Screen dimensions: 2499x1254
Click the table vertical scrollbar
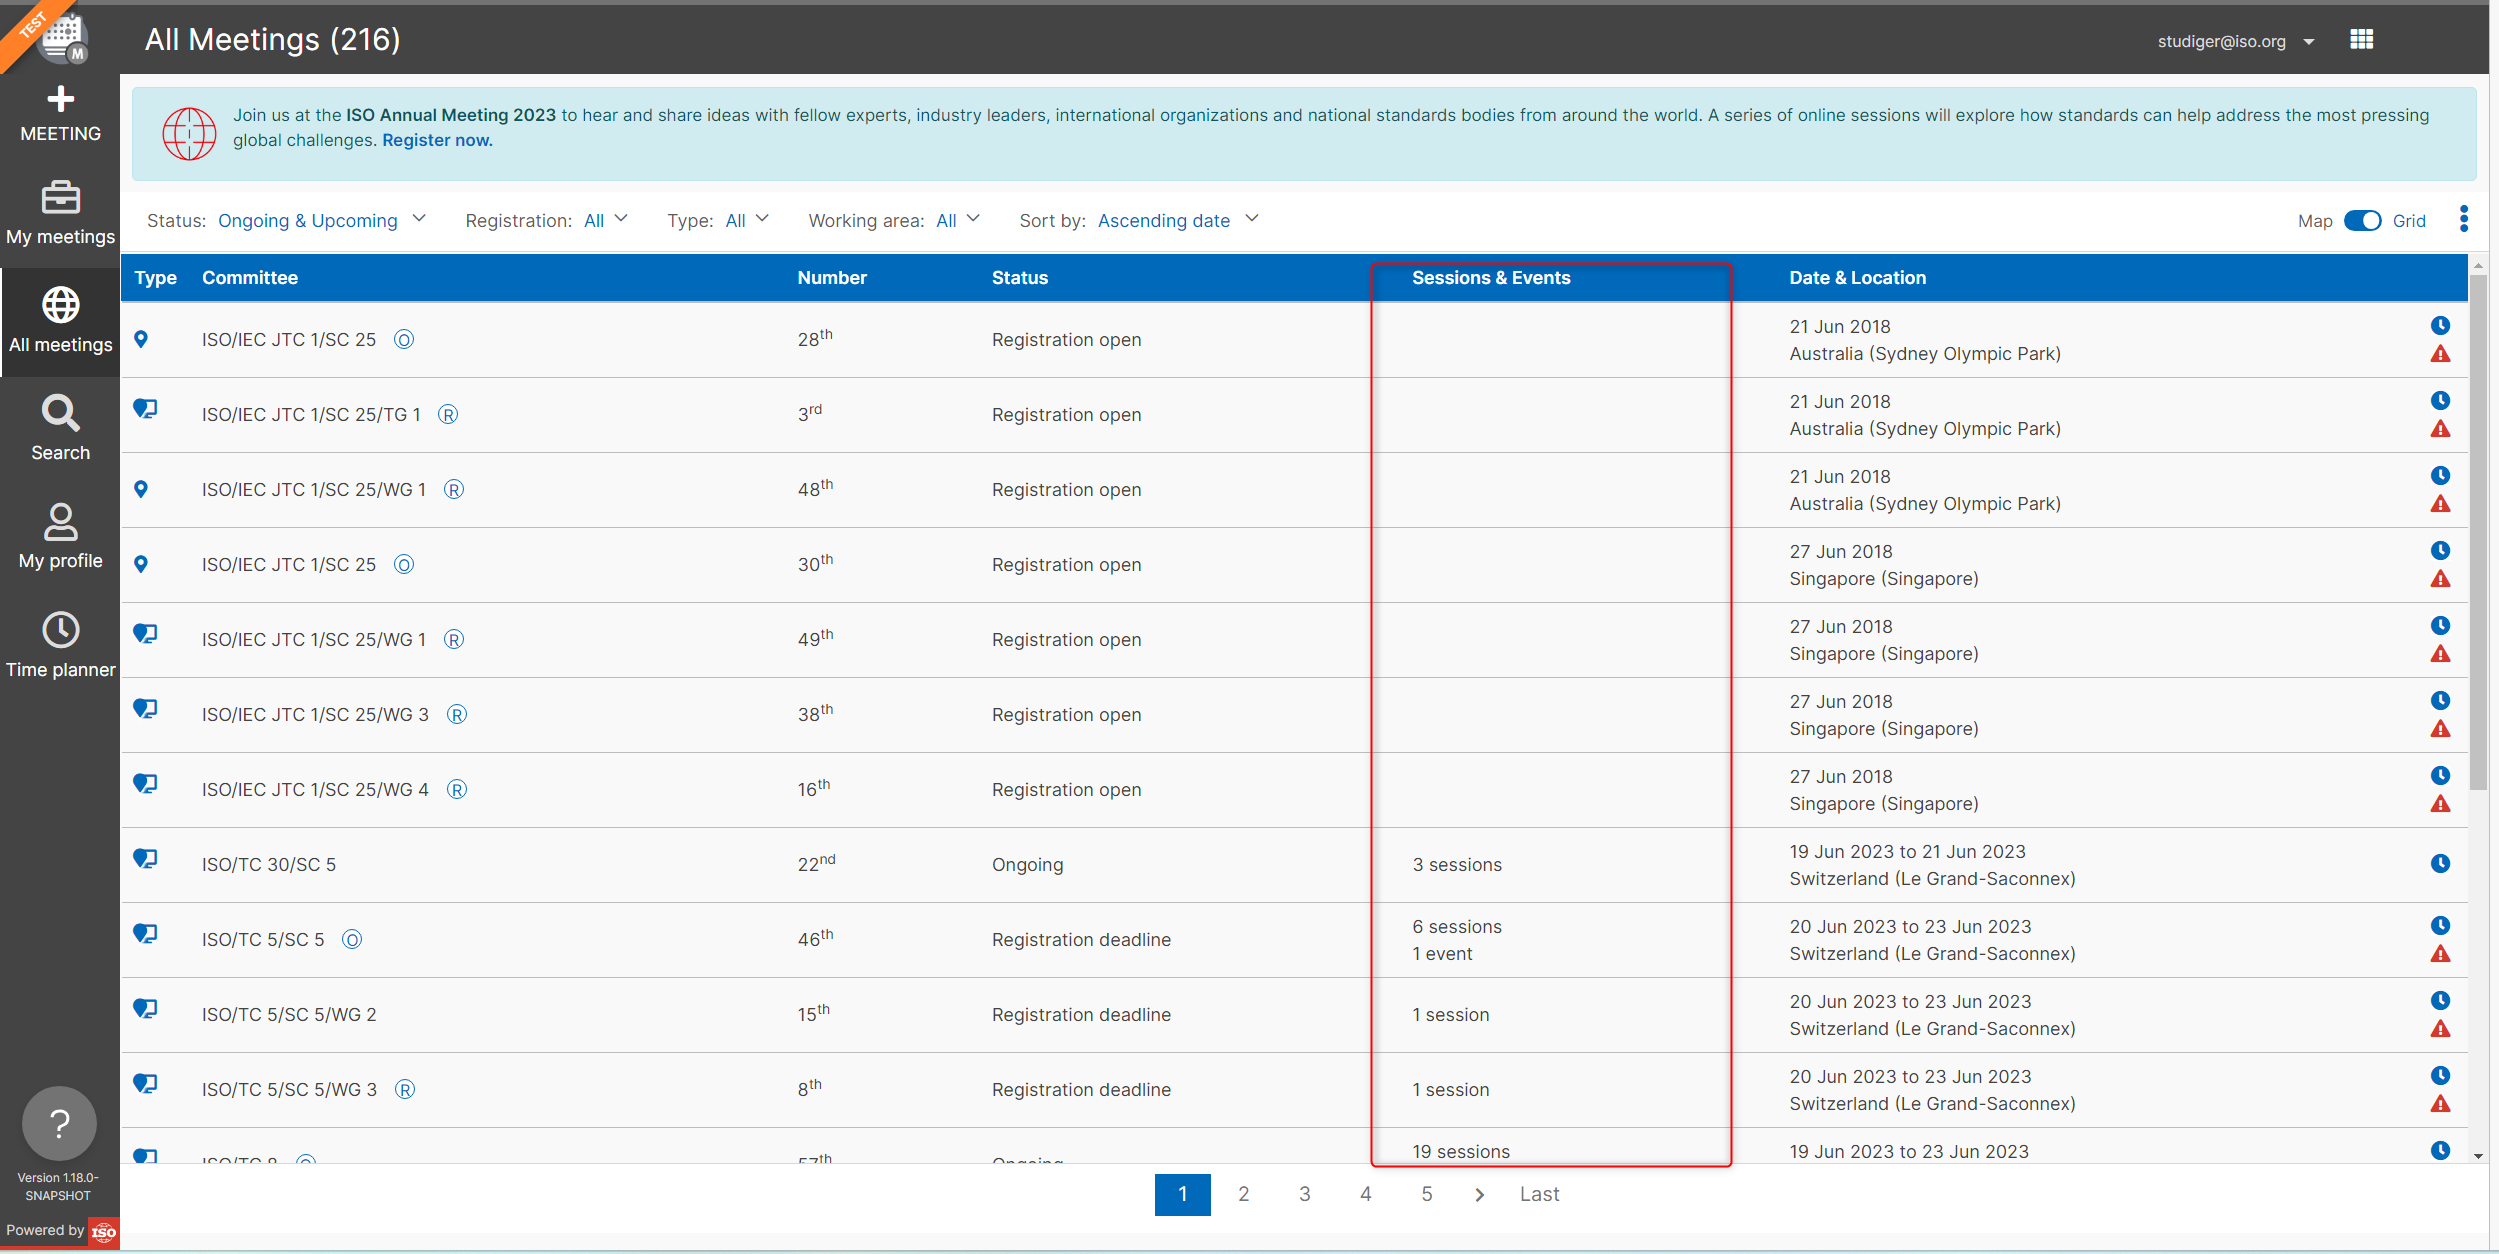click(x=2478, y=530)
